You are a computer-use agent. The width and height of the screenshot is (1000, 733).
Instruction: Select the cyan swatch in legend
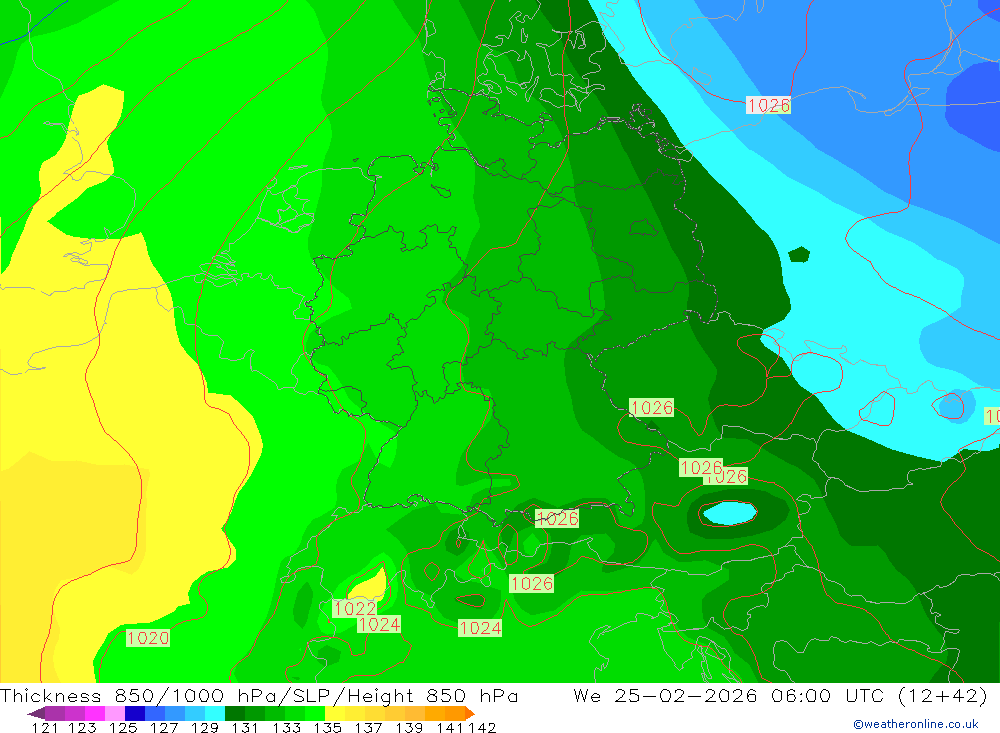coord(215,713)
